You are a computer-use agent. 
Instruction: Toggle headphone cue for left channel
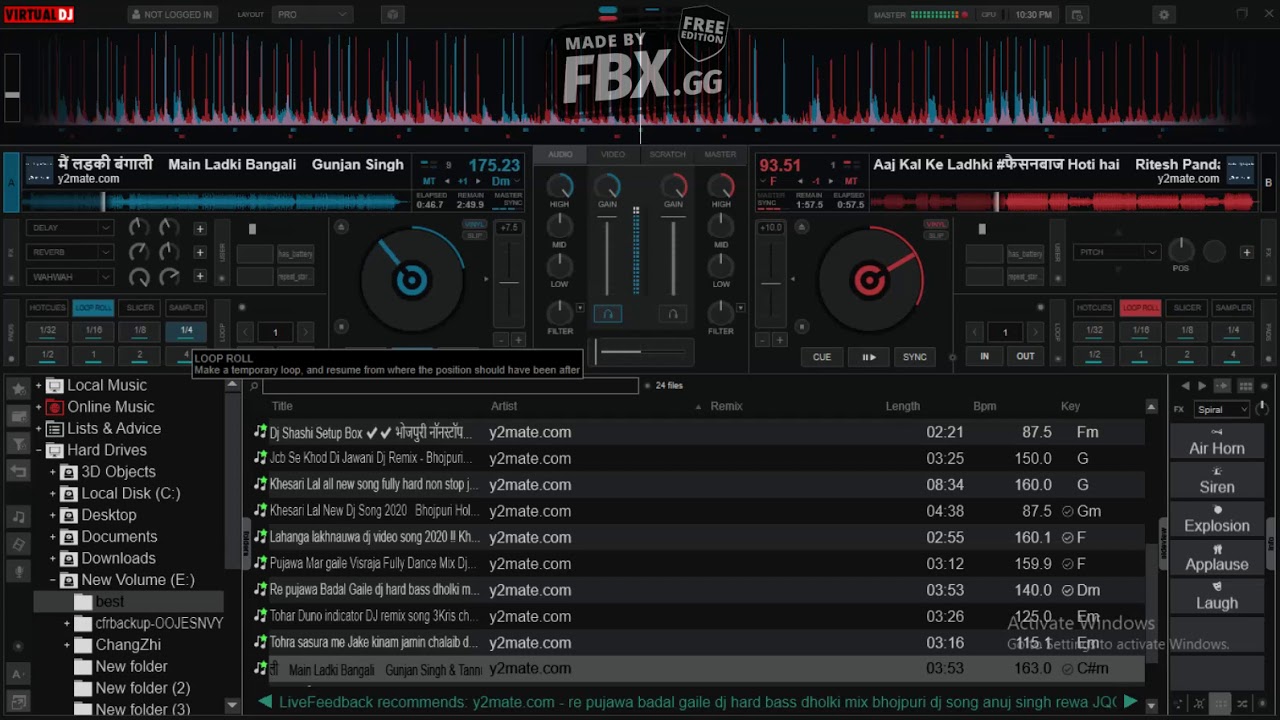click(x=607, y=314)
